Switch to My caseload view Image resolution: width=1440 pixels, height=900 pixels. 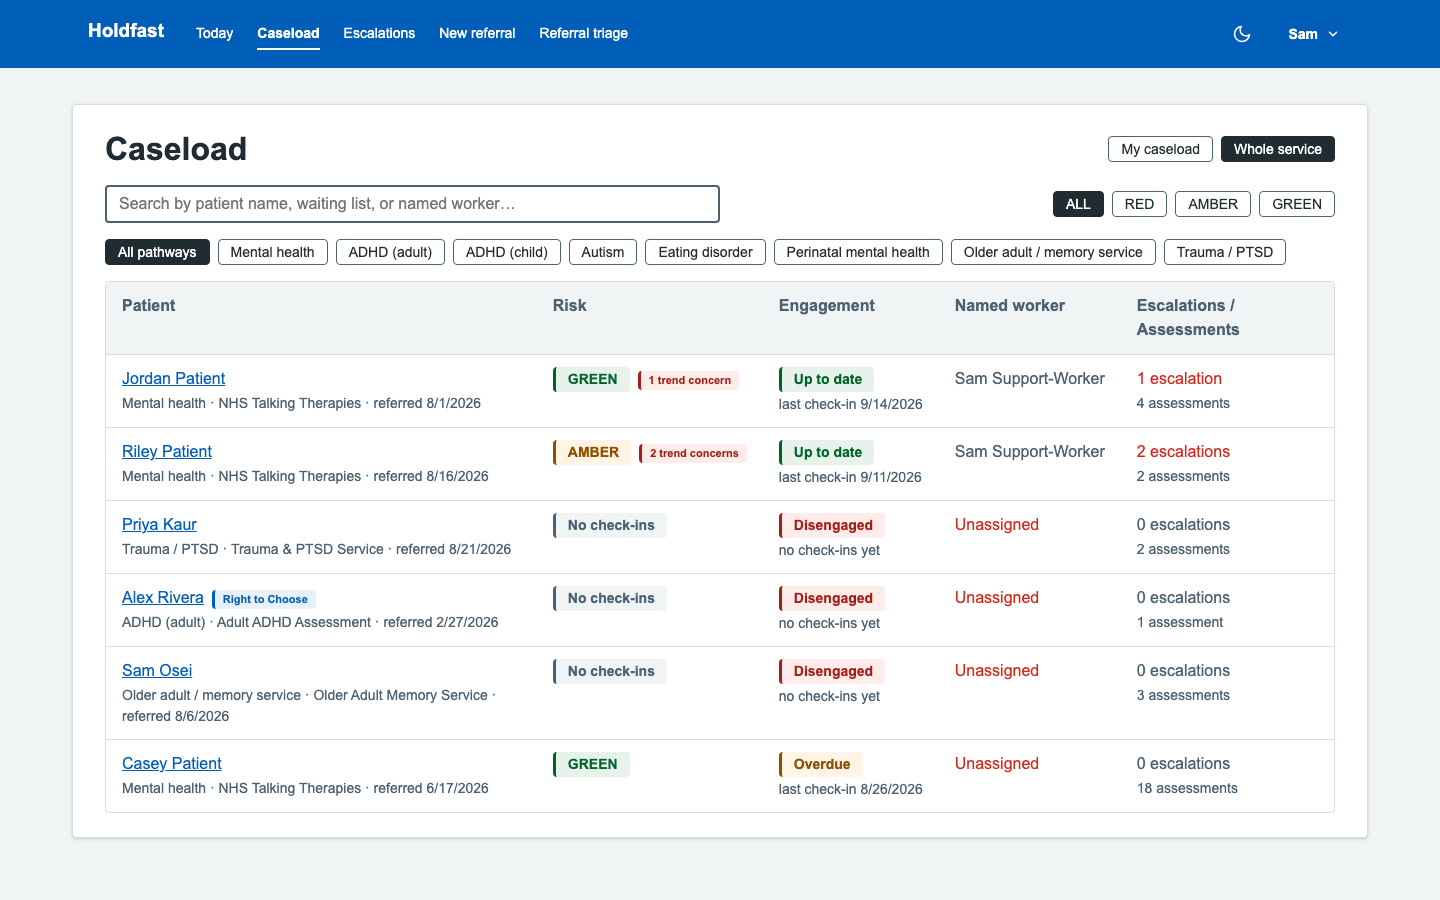pyautogui.click(x=1160, y=149)
